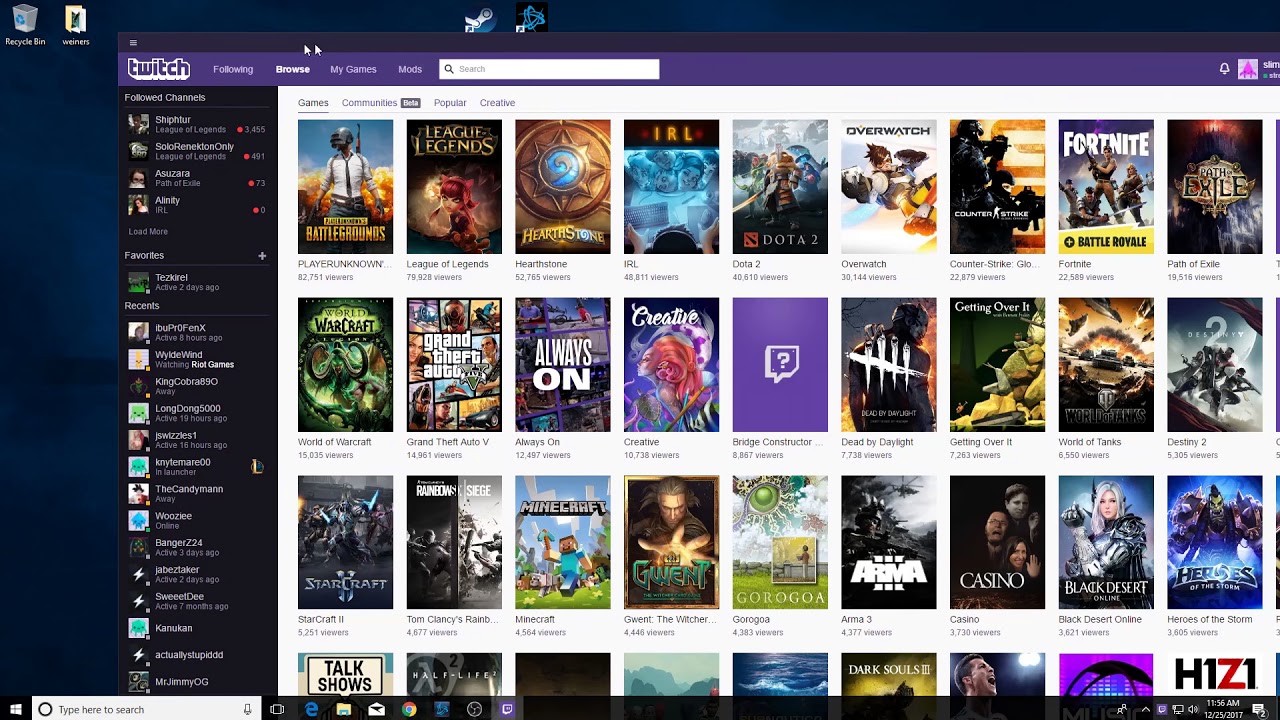The image size is (1280, 720).
Task: Open the hamburger menu in Twitch app
Action: (x=133, y=43)
